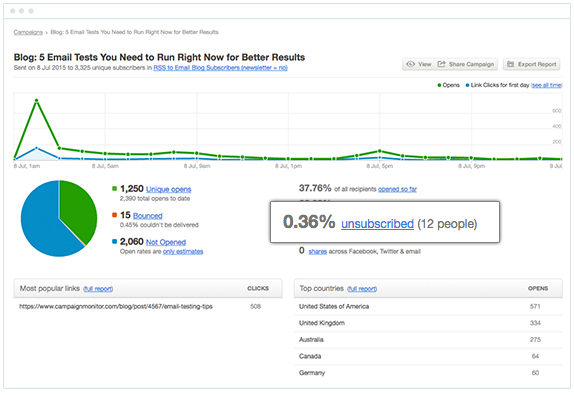View the Bounced recipients link
The image size is (574, 395).
[148, 216]
